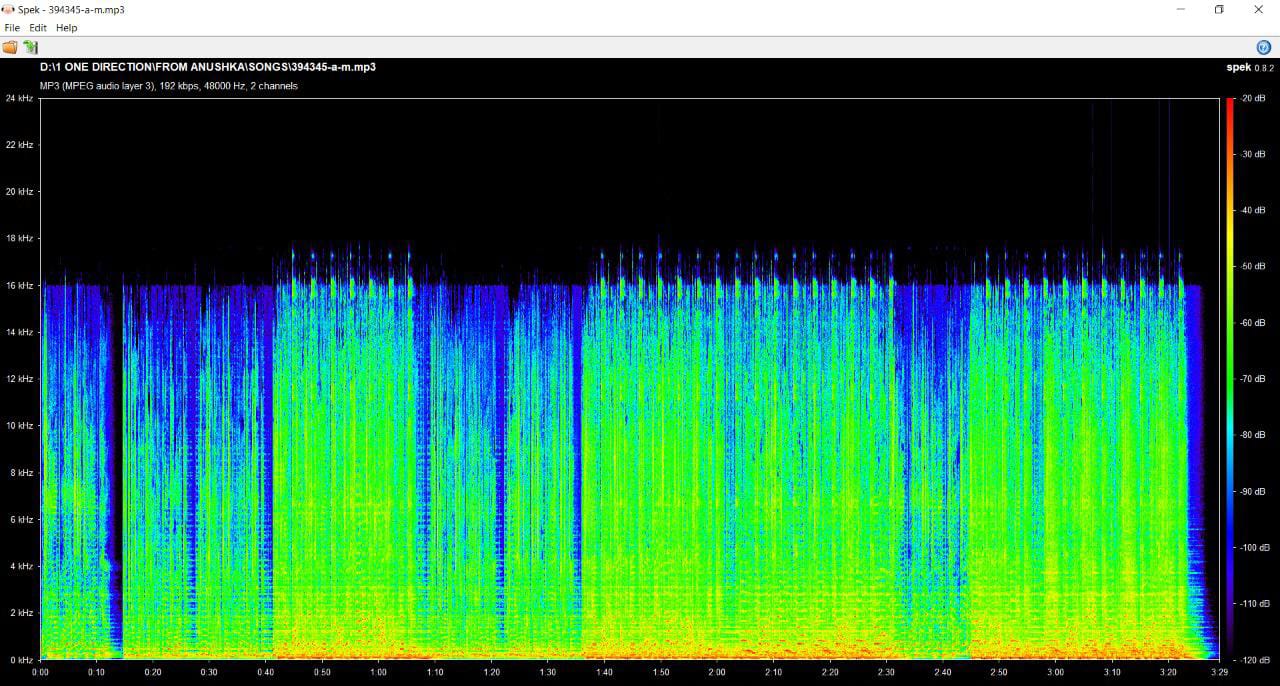Restore down the Spek window
This screenshot has width=1280, height=686.
[x=1218, y=9]
